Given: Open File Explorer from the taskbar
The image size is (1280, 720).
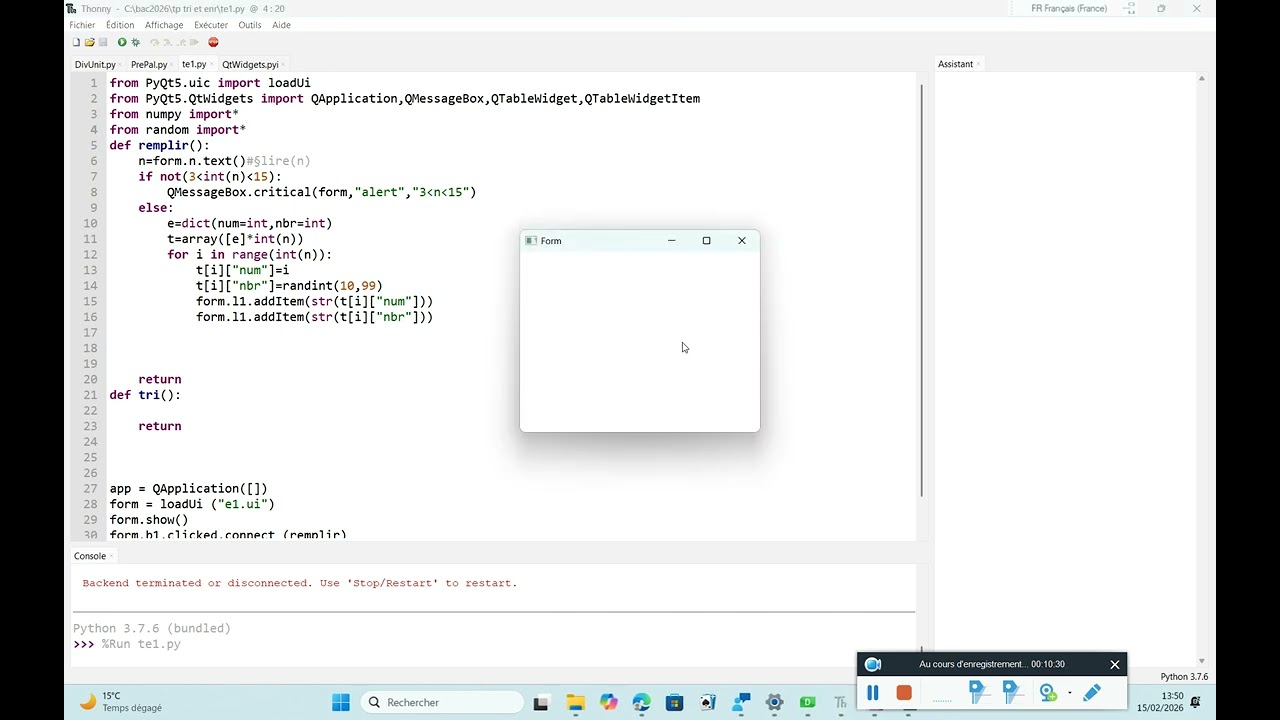Looking at the screenshot, I should point(575,703).
